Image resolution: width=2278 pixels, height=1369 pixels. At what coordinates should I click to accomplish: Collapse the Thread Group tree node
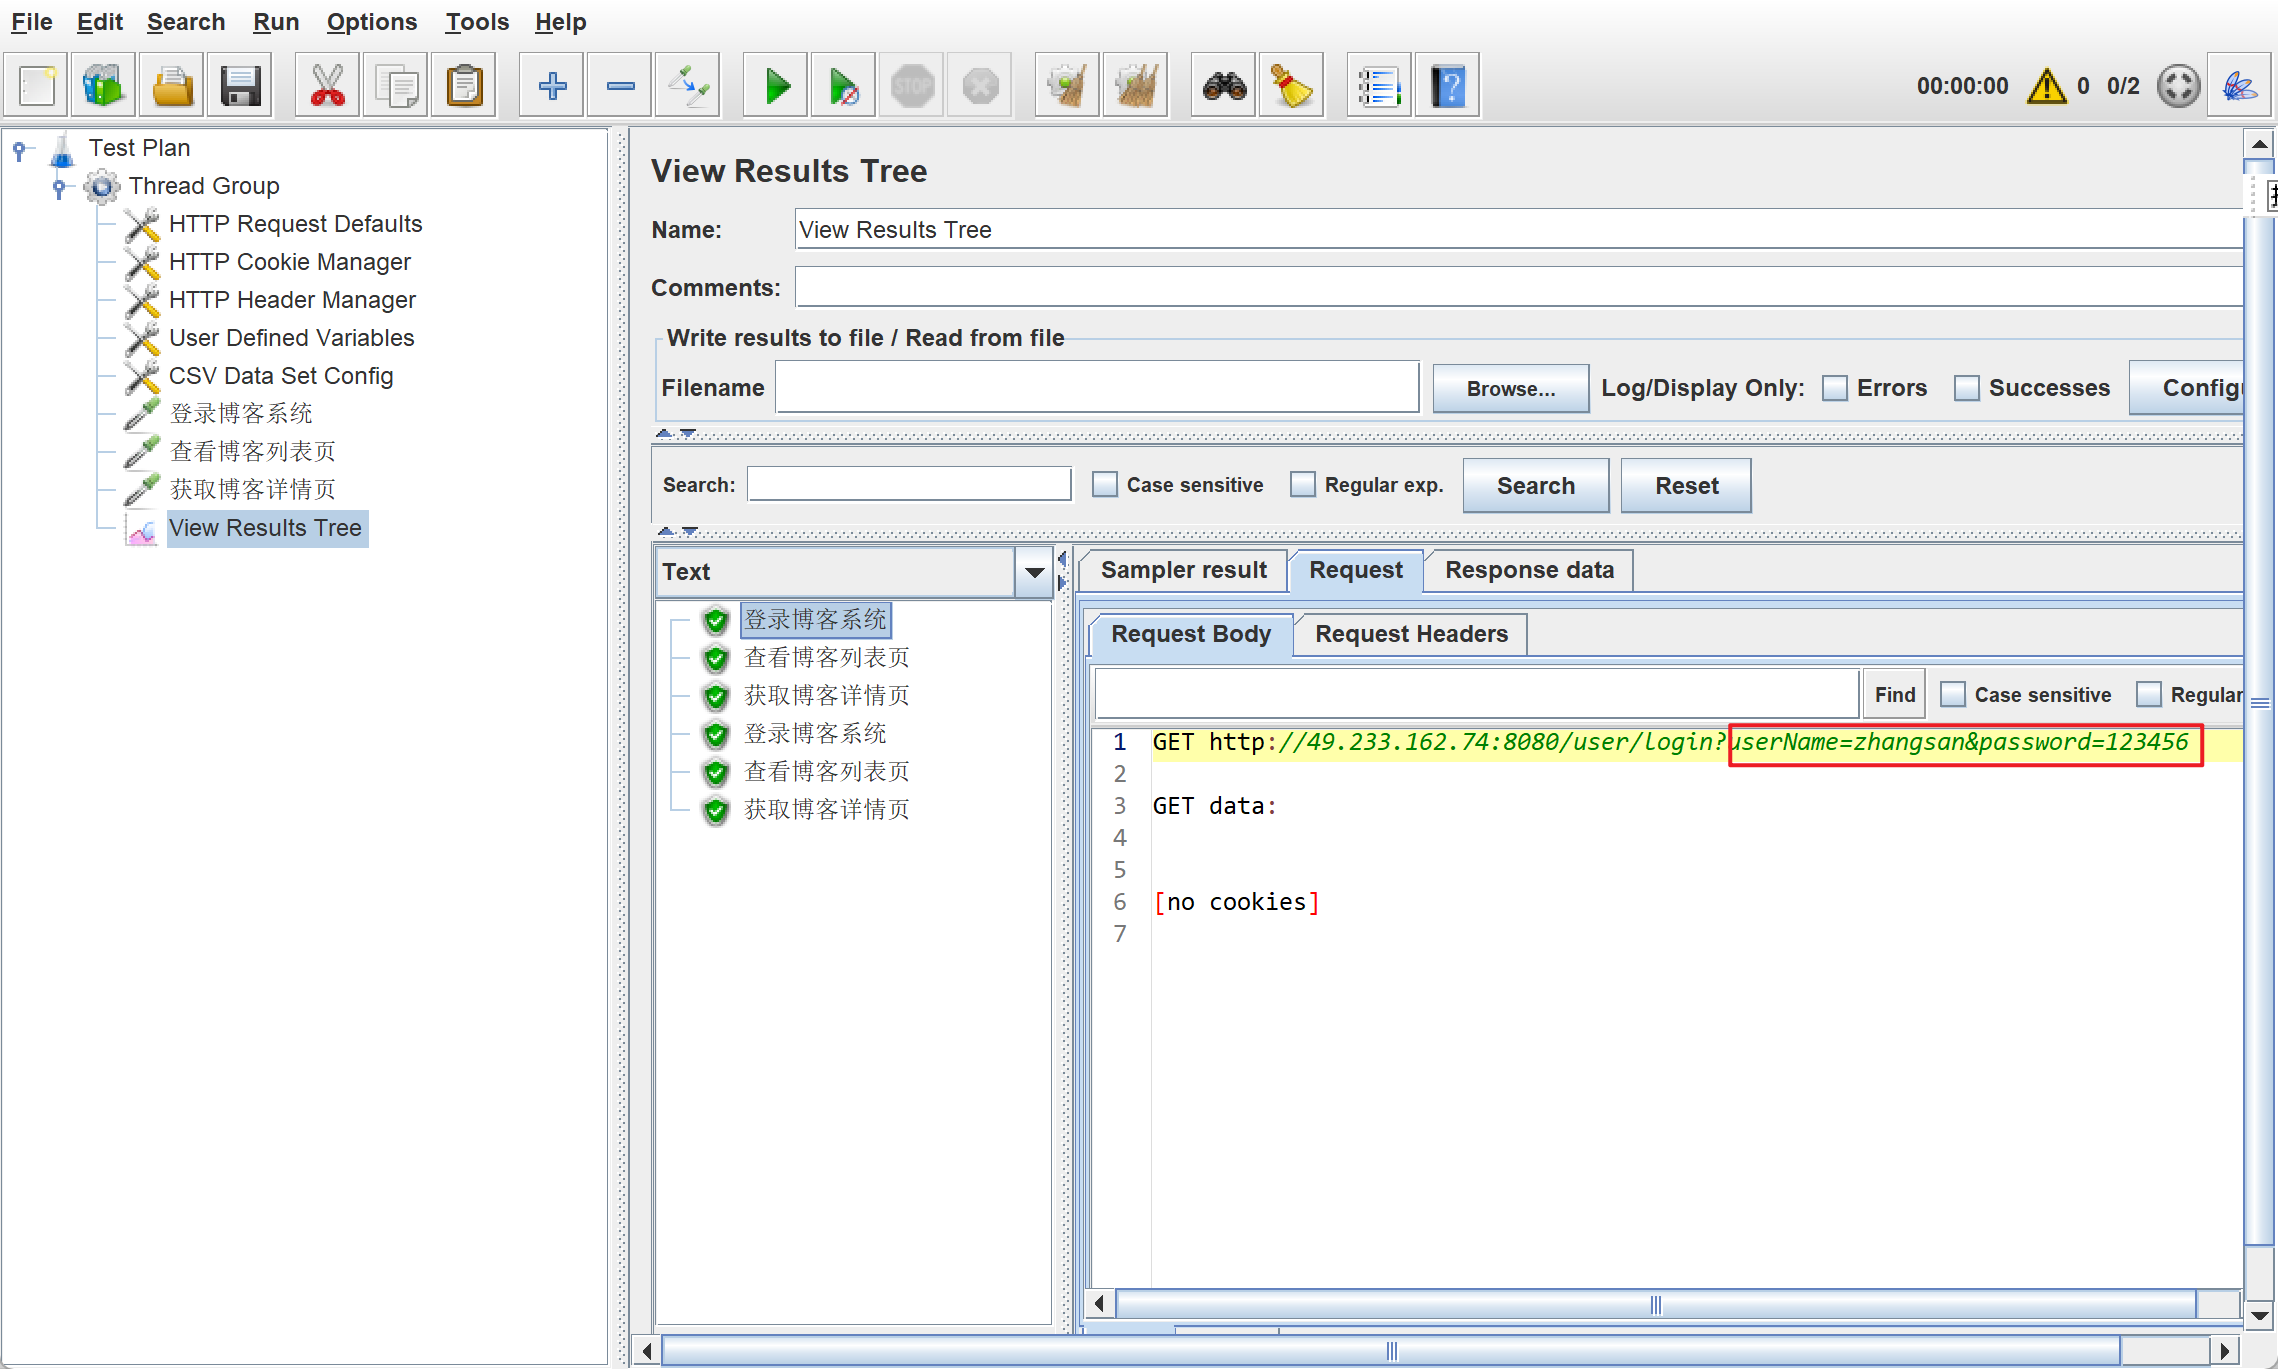click(x=59, y=186)
